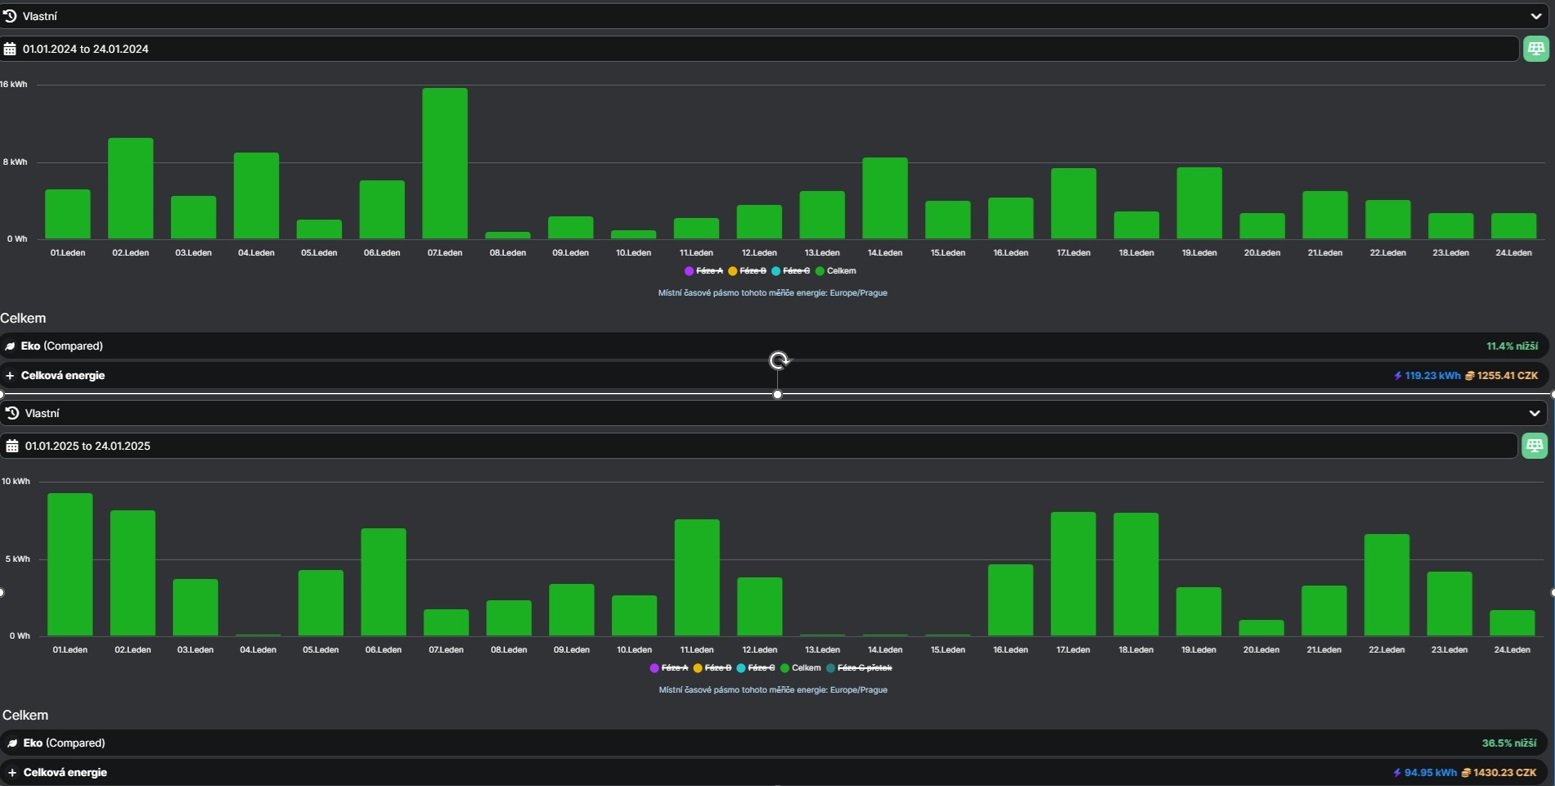Click the 07.Leden bar in the 2024 chart

444,163
